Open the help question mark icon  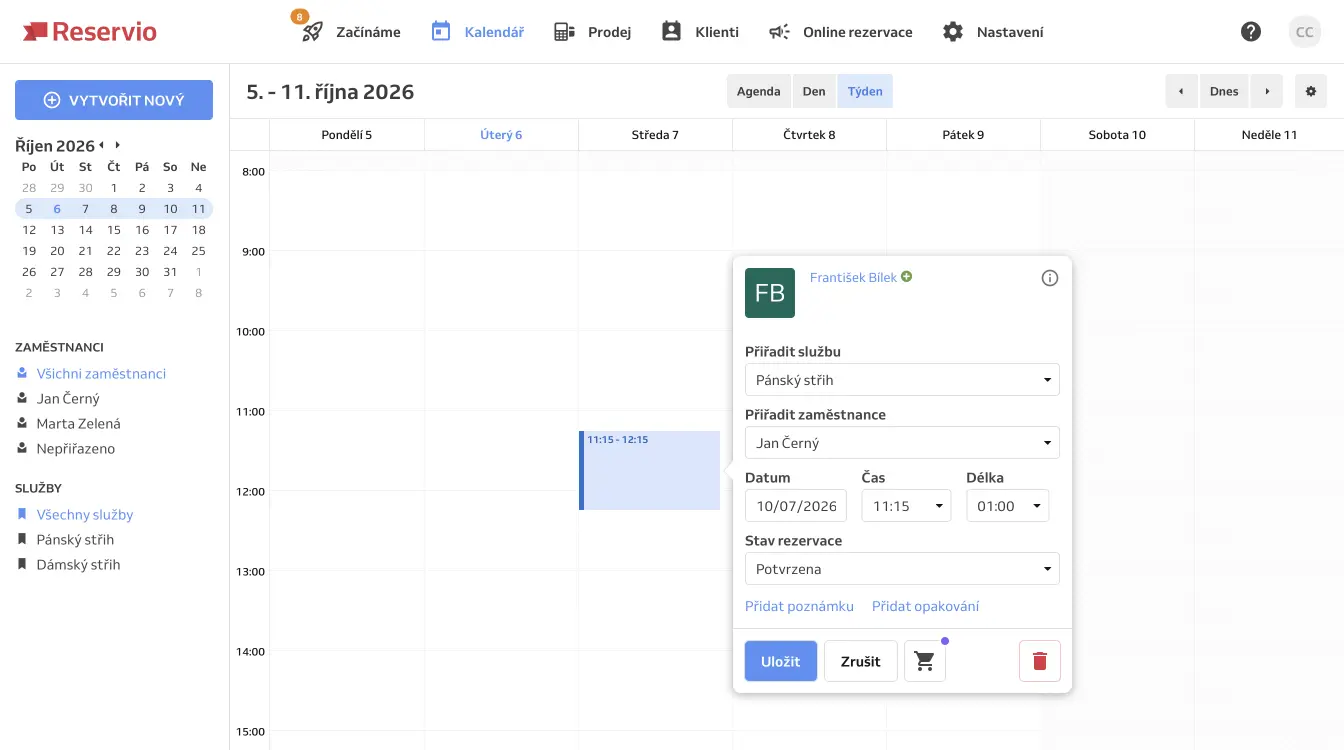[1251, 32]
